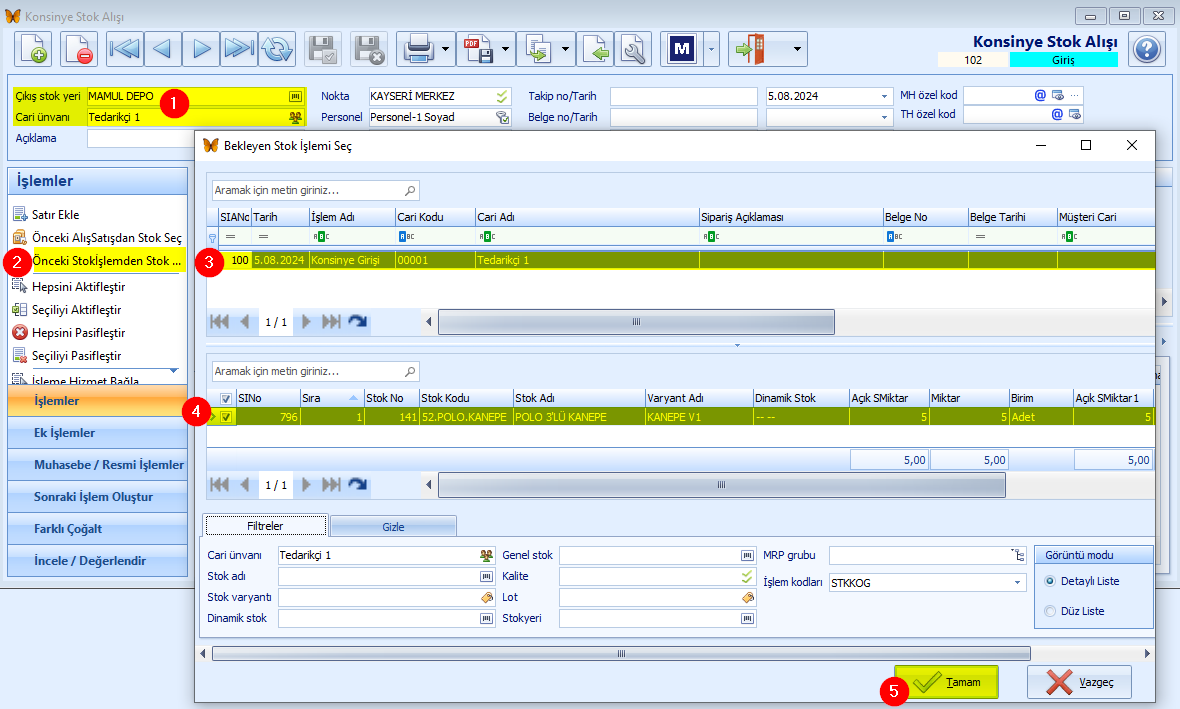Viewport: 1180px width, 709px height.
Task: Expand the İşlemler list down arrow
Action: click(x=174, y=371)
